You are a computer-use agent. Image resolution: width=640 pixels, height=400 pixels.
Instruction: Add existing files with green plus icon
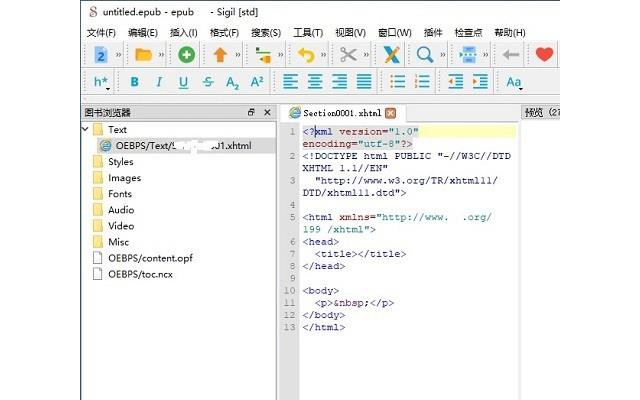pyautogui.click(x=186, y=54)
